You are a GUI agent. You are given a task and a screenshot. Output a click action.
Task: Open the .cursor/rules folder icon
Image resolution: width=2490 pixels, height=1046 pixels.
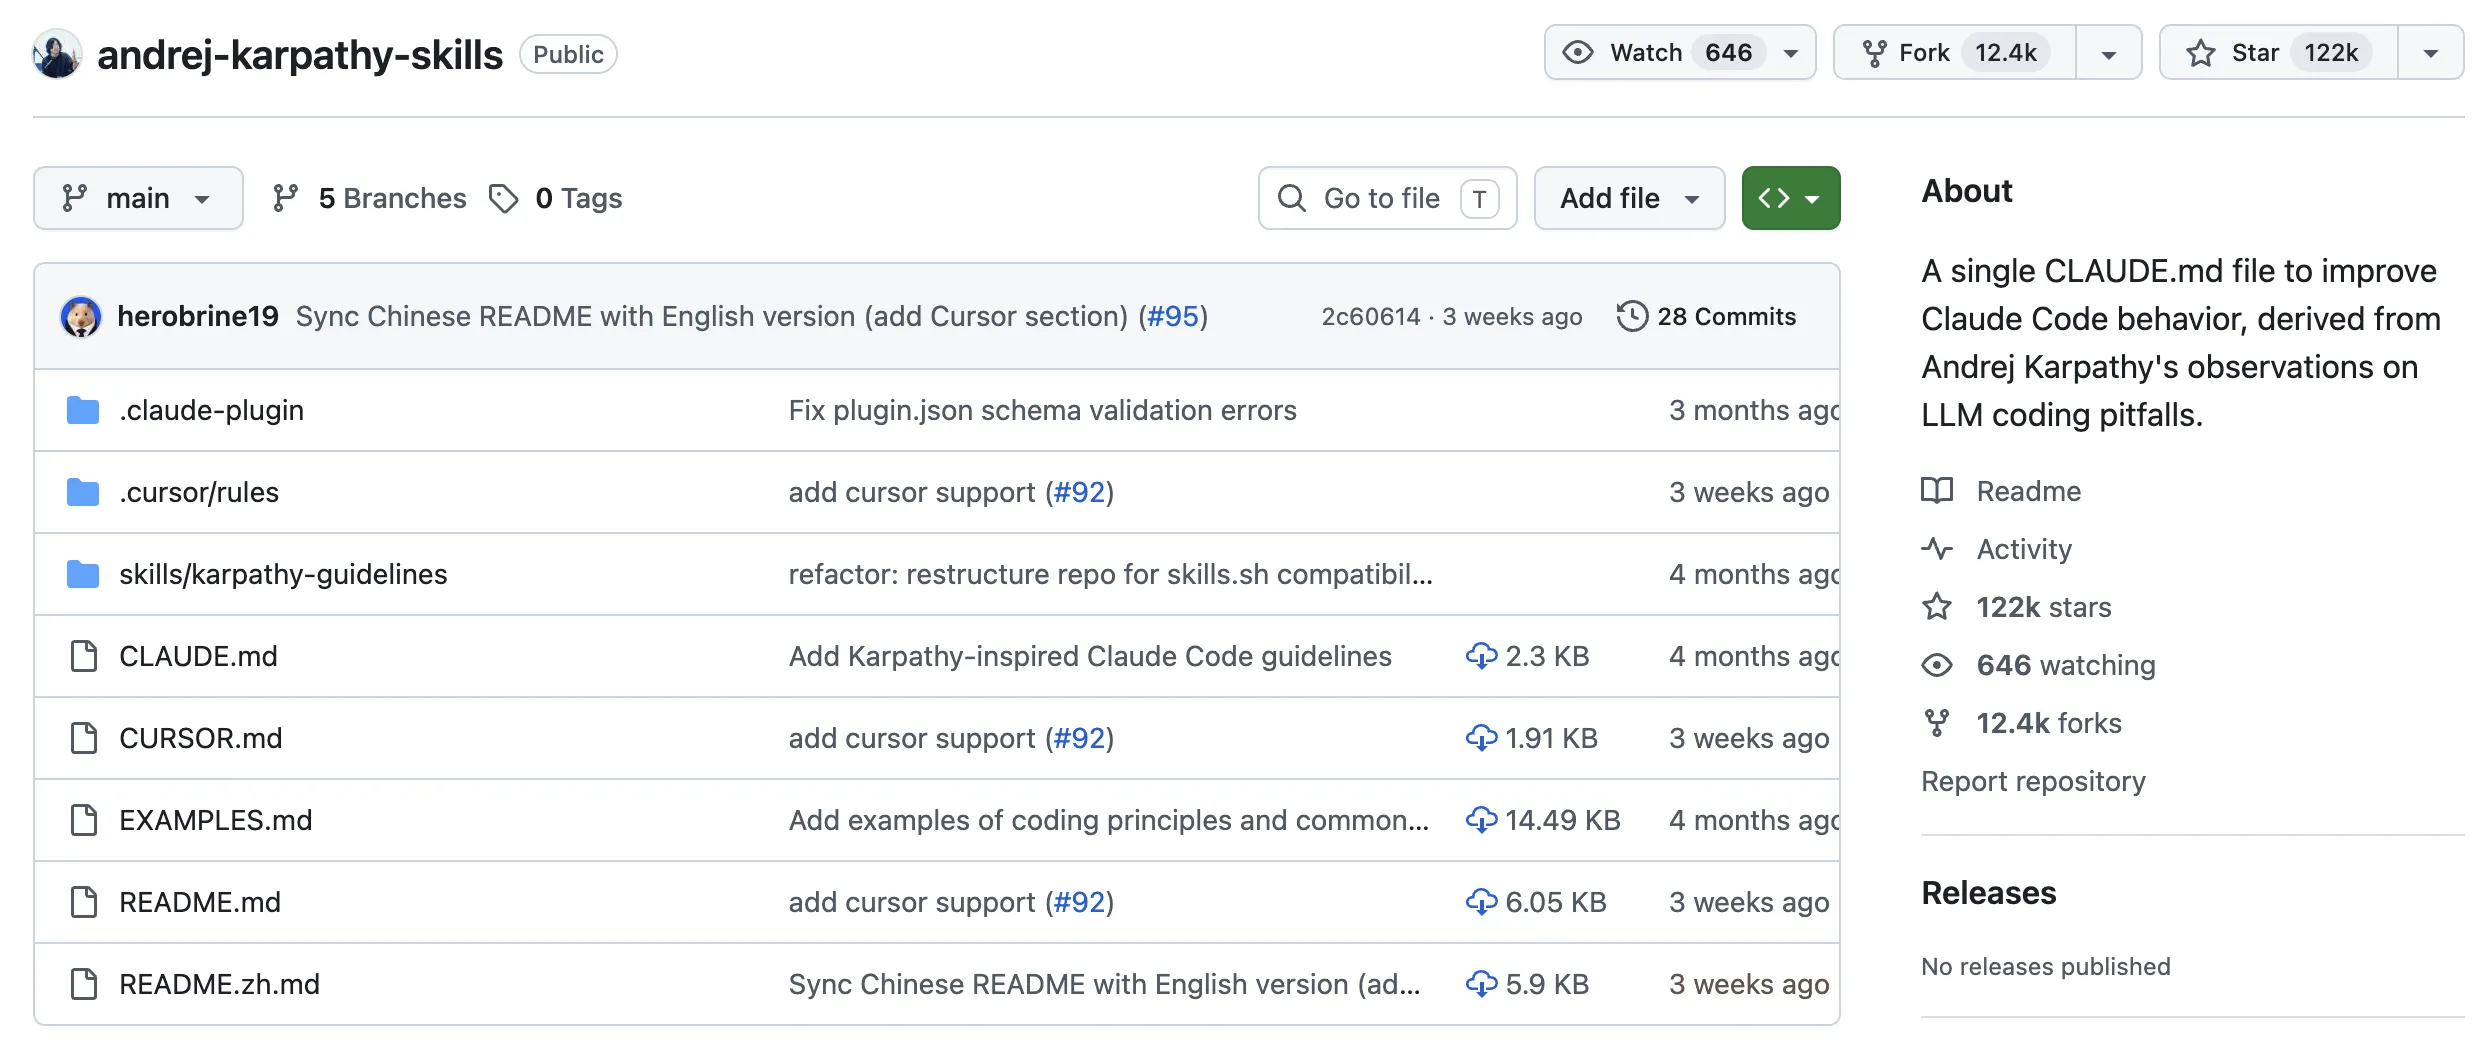tap(83, 492)
